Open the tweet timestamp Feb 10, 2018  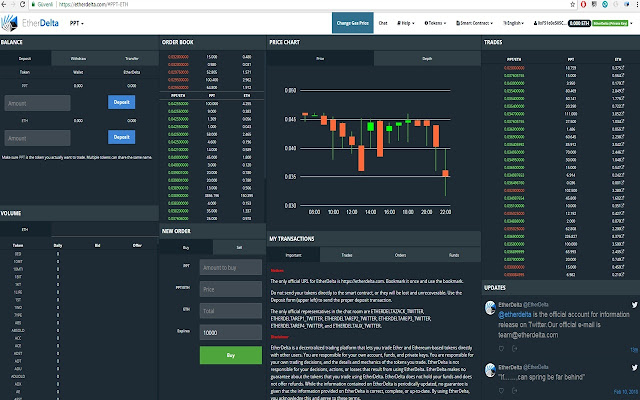pos(626,392)
